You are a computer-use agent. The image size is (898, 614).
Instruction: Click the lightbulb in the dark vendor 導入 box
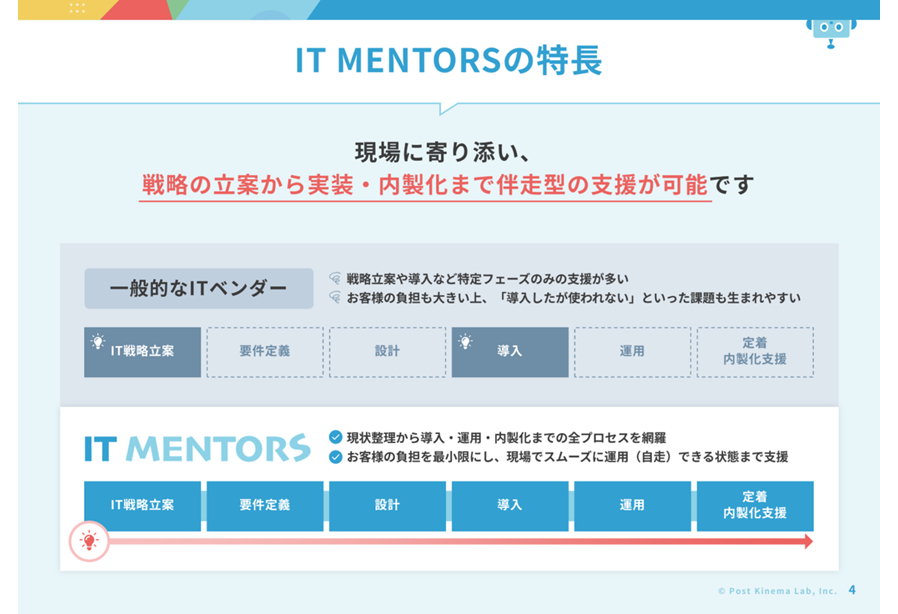pyautogui.click(x=466, y=342)
